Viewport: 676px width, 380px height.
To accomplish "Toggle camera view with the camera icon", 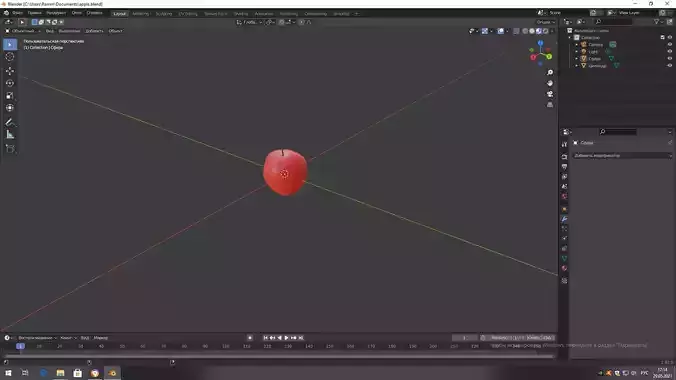I will [x=550, y=94].
